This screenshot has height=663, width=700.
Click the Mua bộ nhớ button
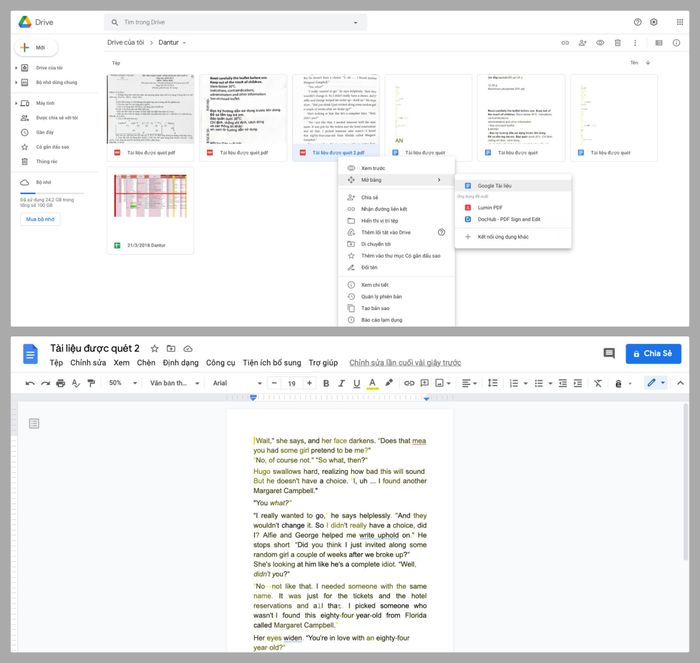coord(40,218)
